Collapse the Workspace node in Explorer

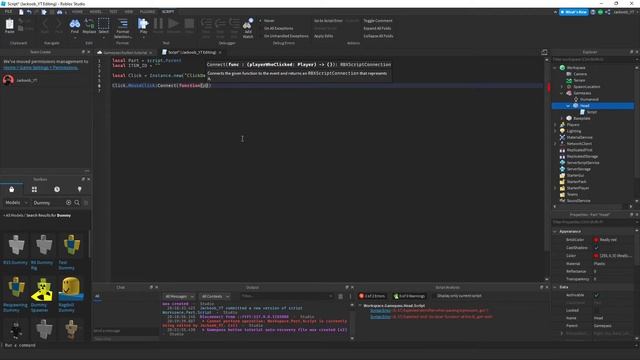tap(555, 68)
